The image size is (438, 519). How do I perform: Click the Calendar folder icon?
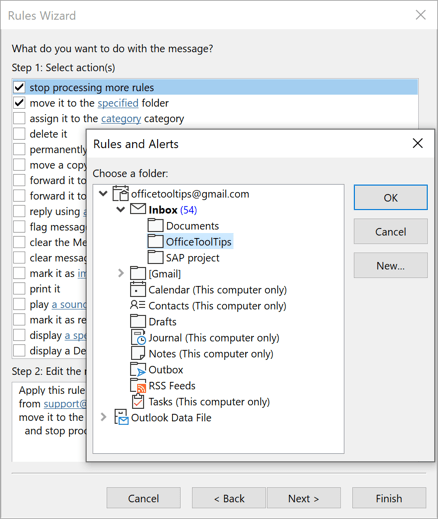(x=138, y=289)
